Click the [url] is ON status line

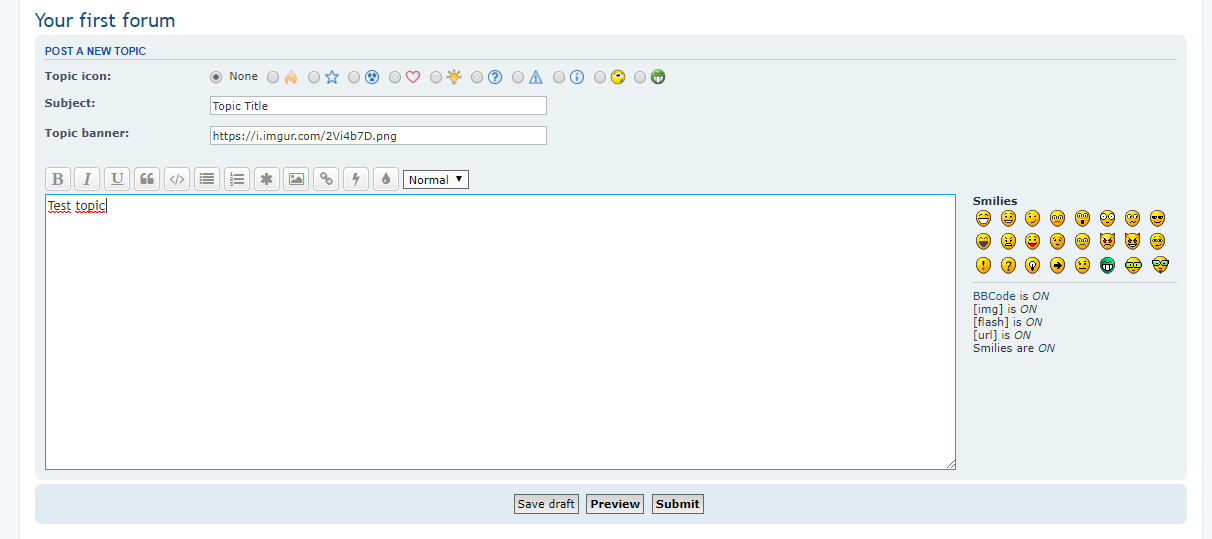pos(1002,335)
